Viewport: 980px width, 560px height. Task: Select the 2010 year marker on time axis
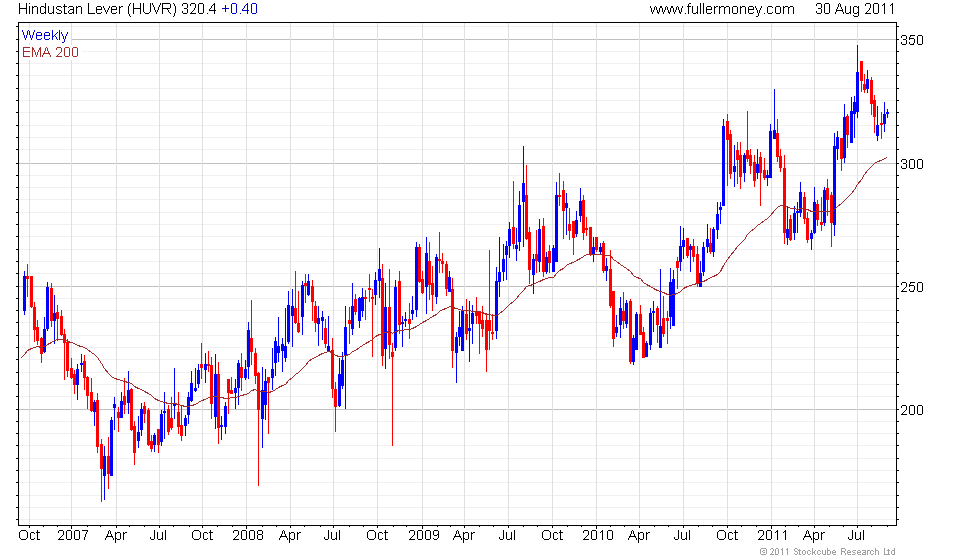[x=598, y=536]
